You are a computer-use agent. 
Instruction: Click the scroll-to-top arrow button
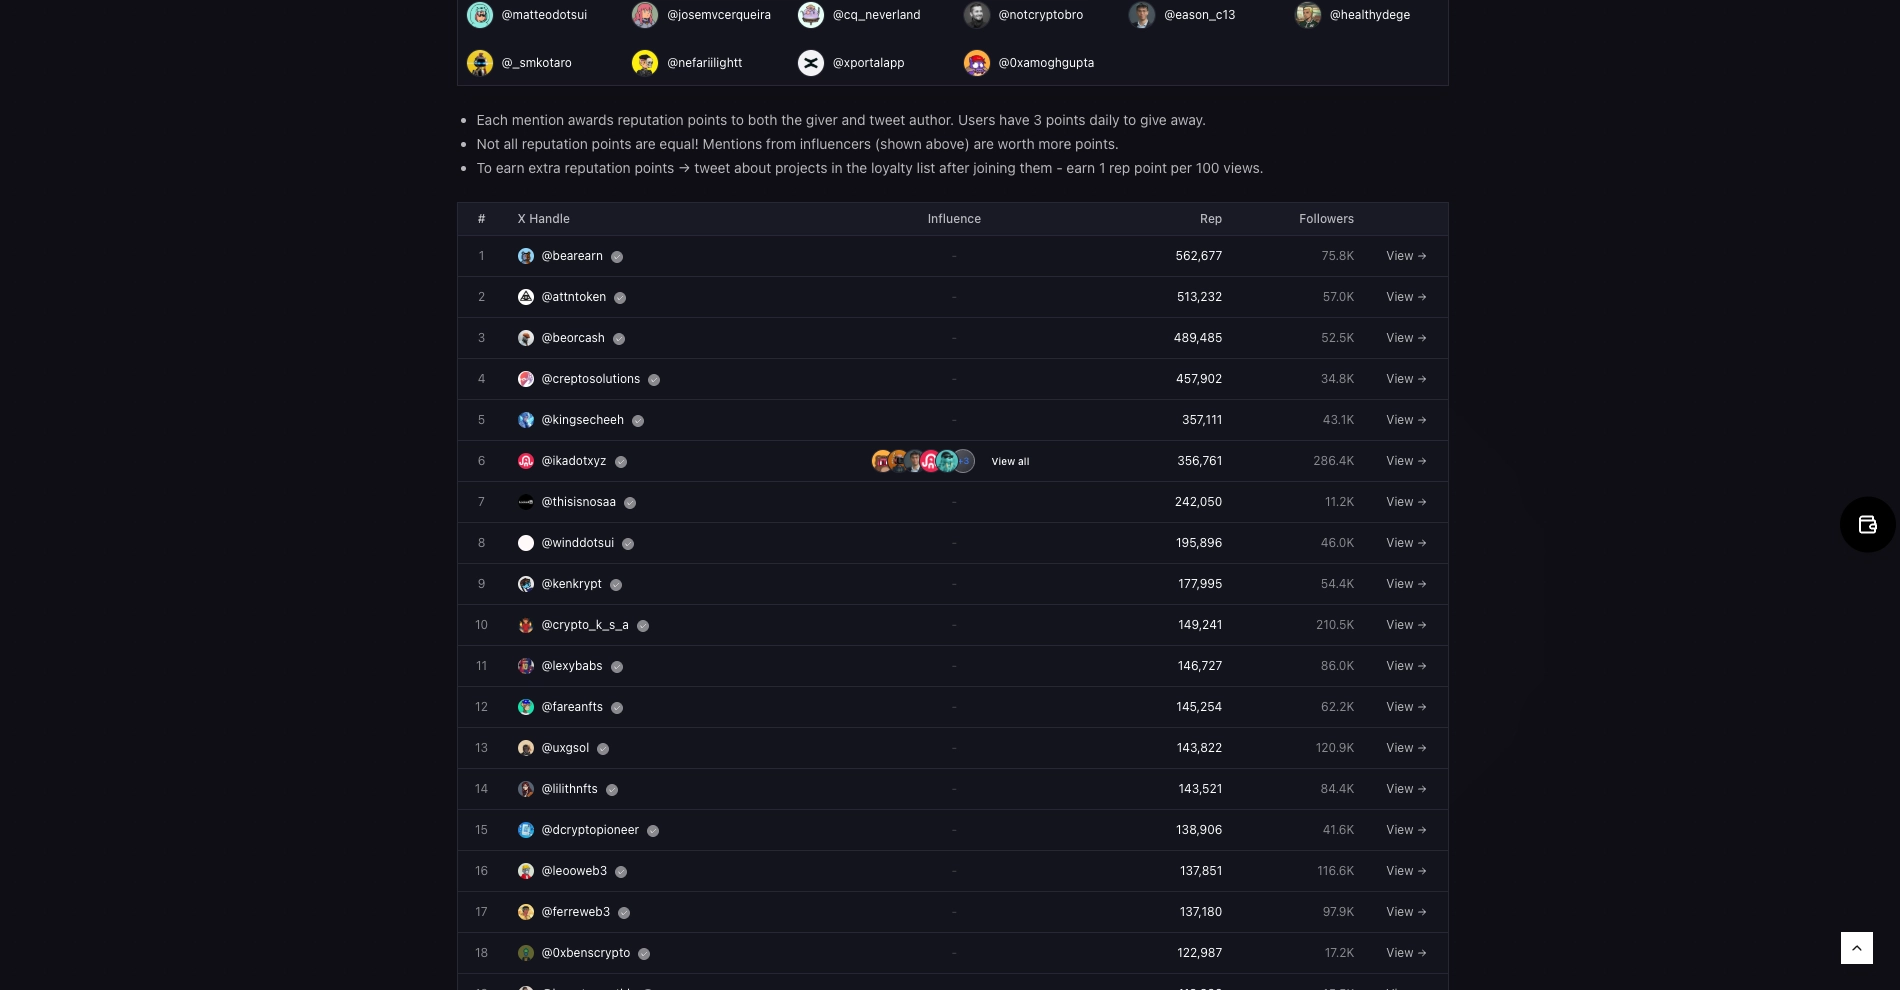point(1857,948)
